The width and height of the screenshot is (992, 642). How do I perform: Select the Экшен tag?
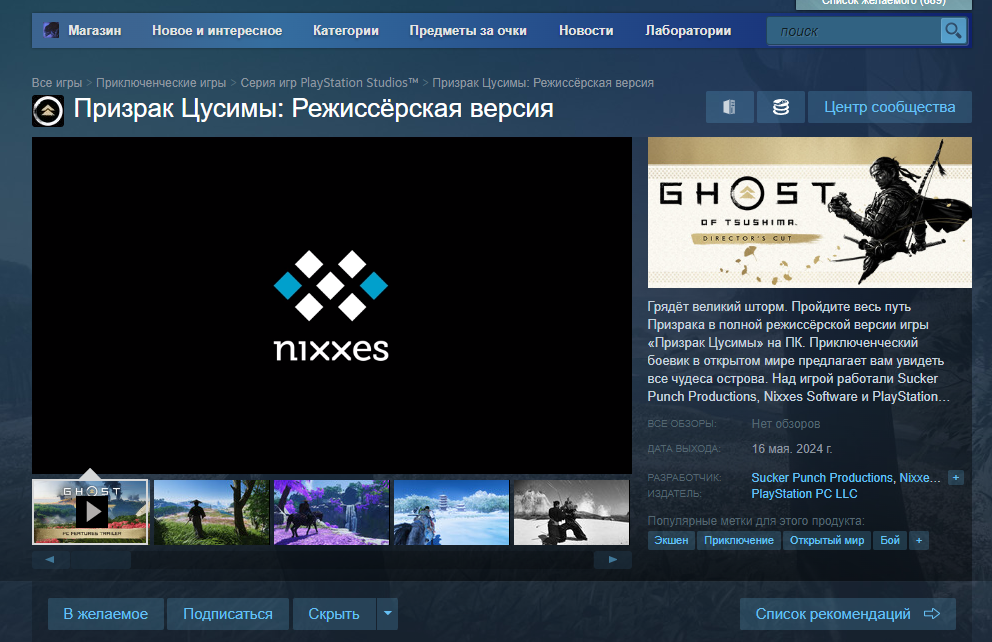671,540
